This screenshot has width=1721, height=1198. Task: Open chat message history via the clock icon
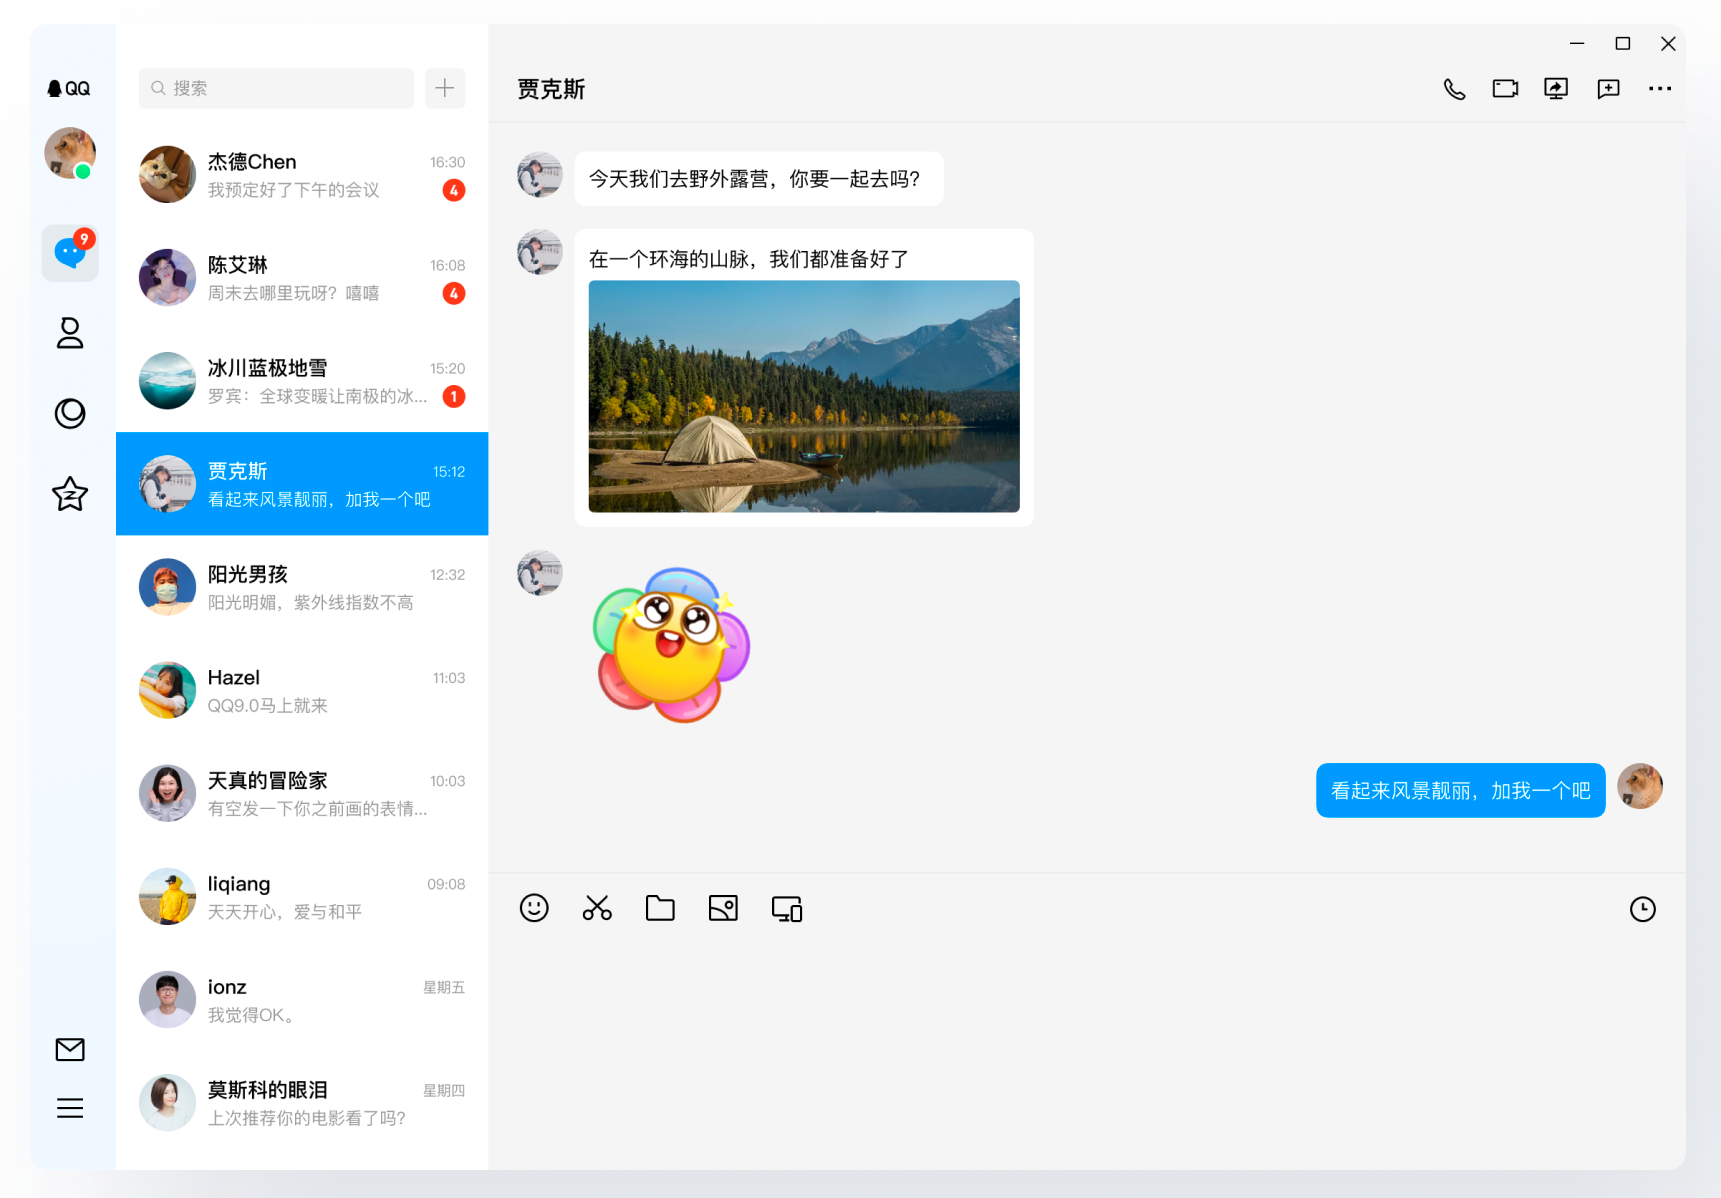point(1643,909)
